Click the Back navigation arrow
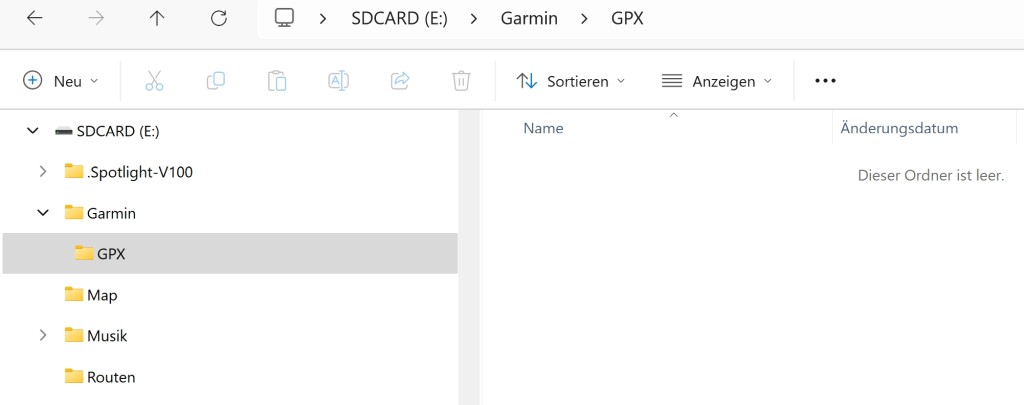The image size is (1024, 405). tap(35, 18)
